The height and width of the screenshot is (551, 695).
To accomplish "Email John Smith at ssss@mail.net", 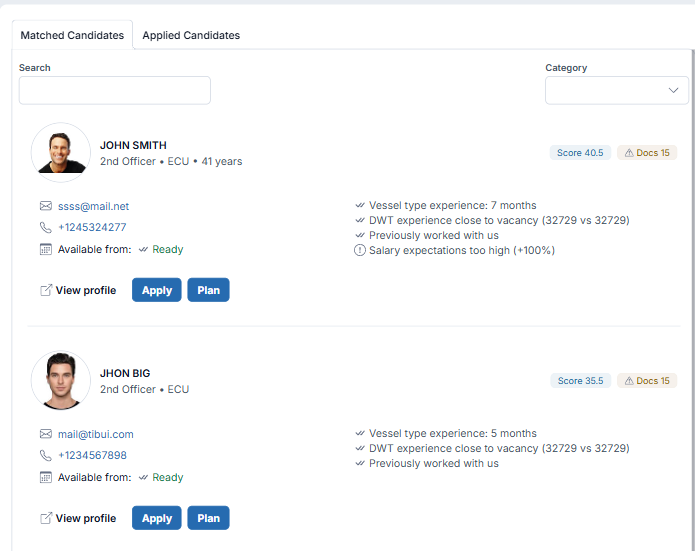I will click(94, 206).
